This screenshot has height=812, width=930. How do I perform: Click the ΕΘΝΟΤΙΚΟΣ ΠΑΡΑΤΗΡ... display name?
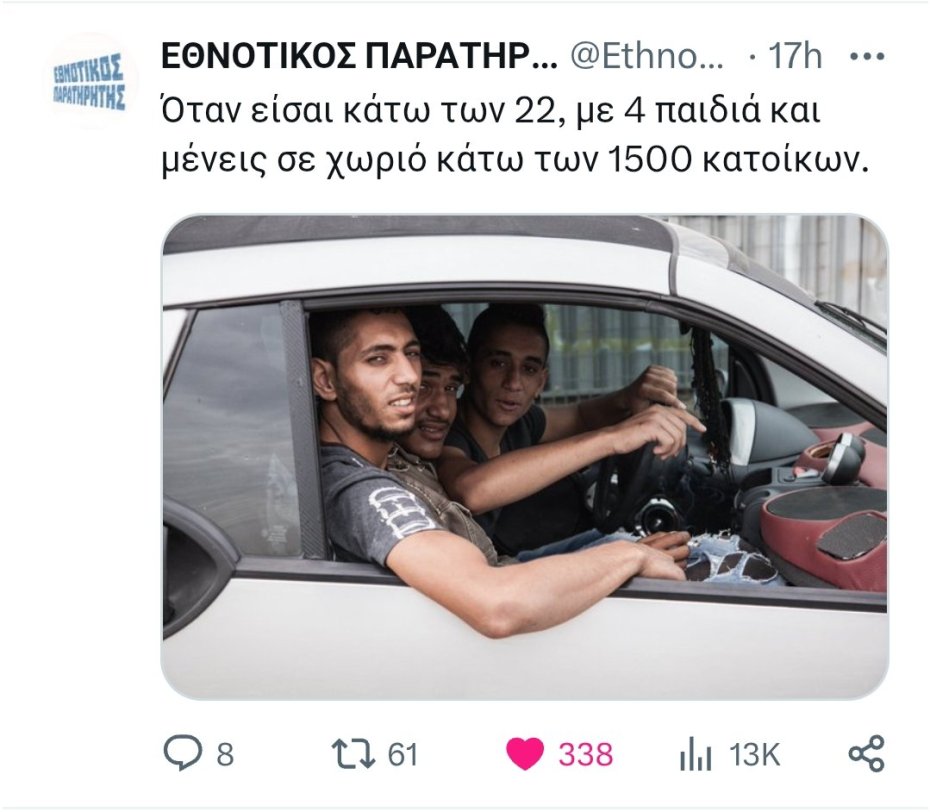359,57
